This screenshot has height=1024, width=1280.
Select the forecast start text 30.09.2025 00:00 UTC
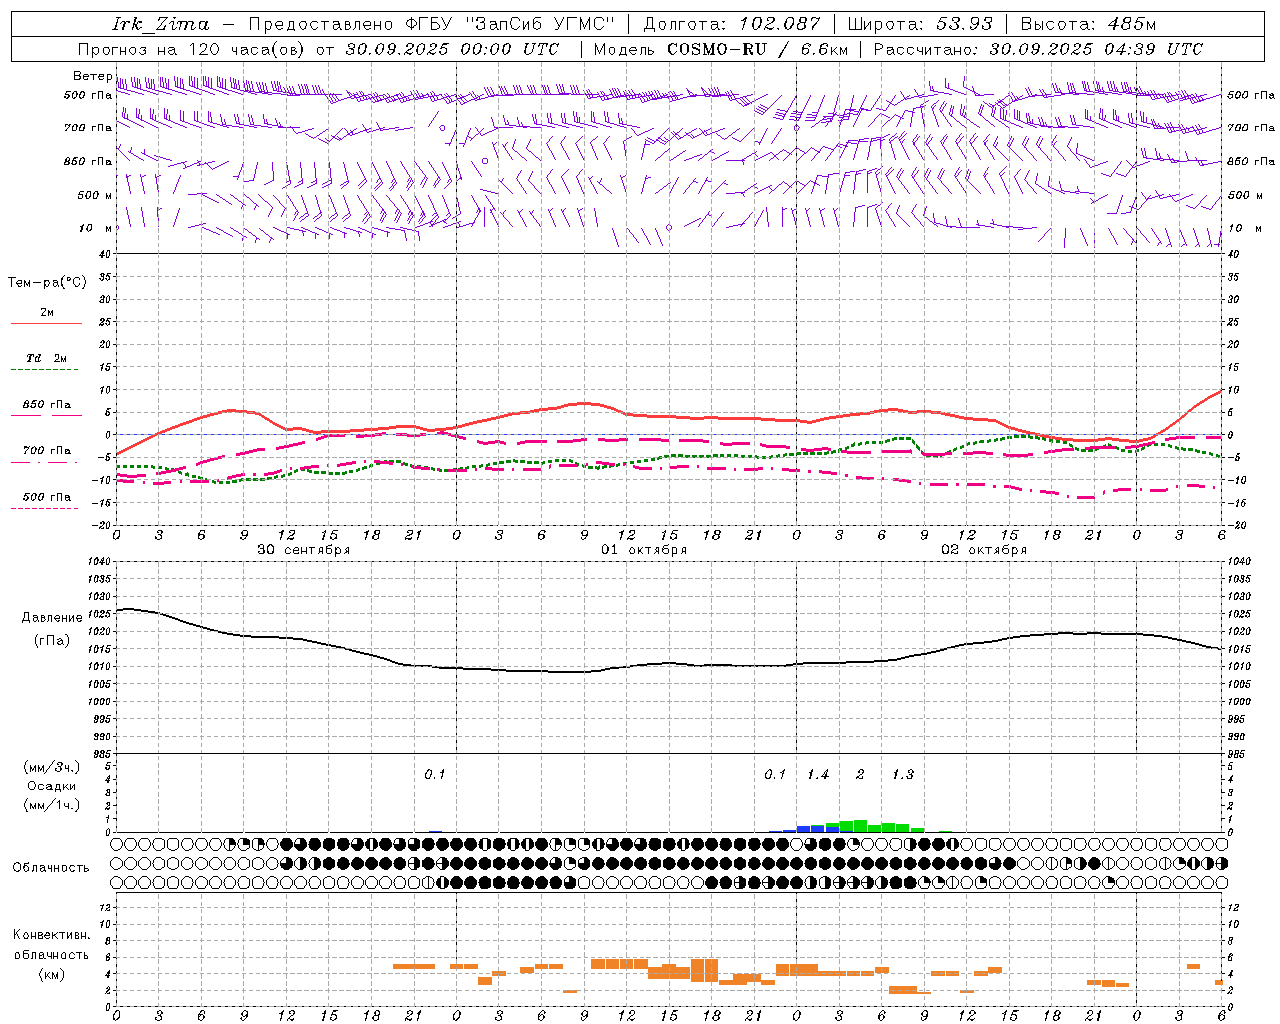point(454,49)
